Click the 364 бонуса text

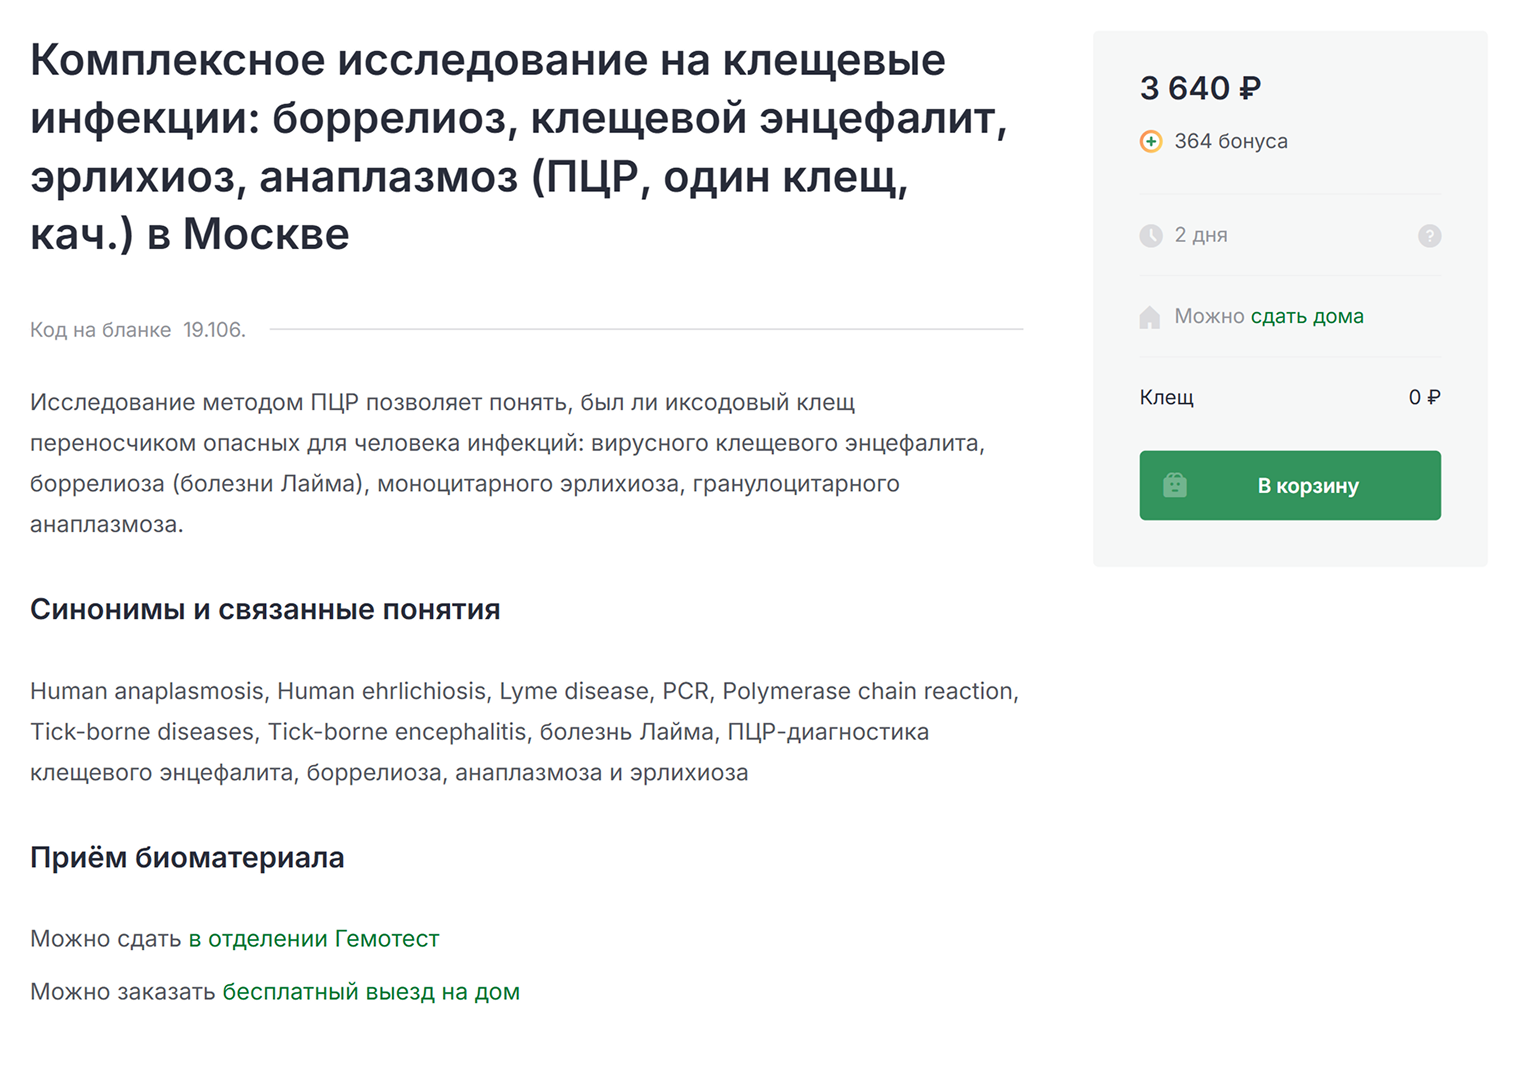pyautogui.click(x=1231, y=141)
